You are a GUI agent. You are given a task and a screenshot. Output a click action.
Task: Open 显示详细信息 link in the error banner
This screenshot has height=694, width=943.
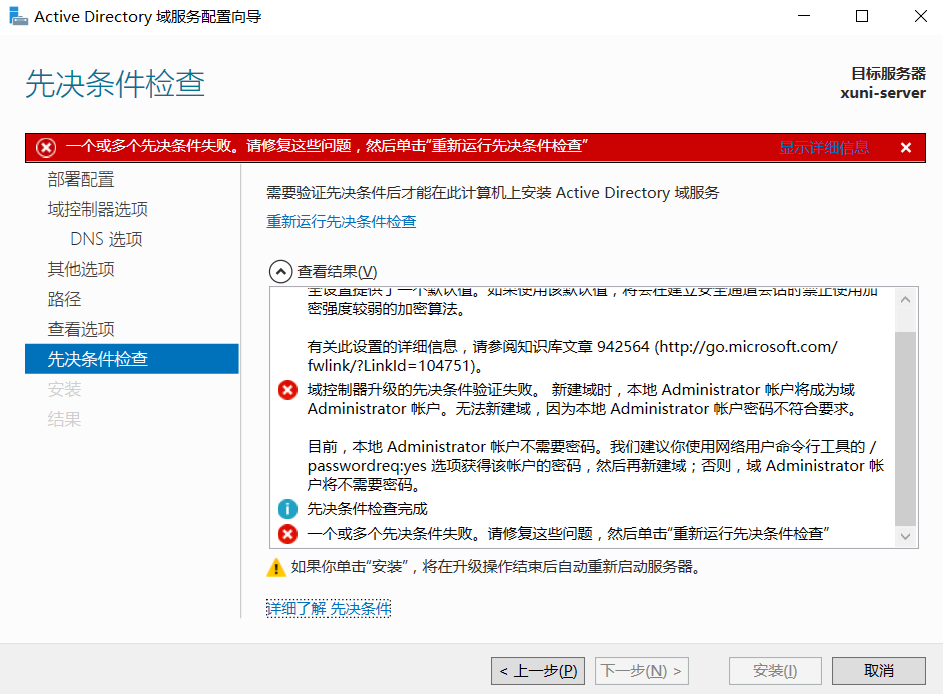824,147
